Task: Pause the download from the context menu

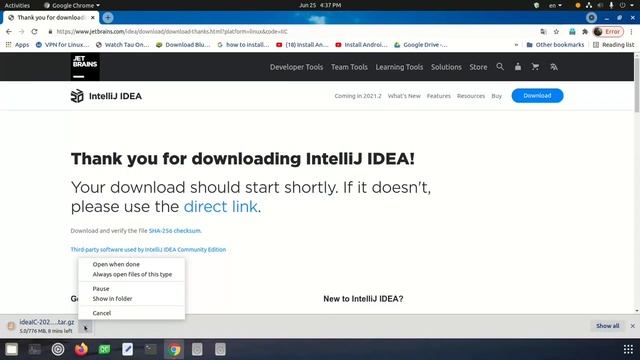Action: click(131, 289)
